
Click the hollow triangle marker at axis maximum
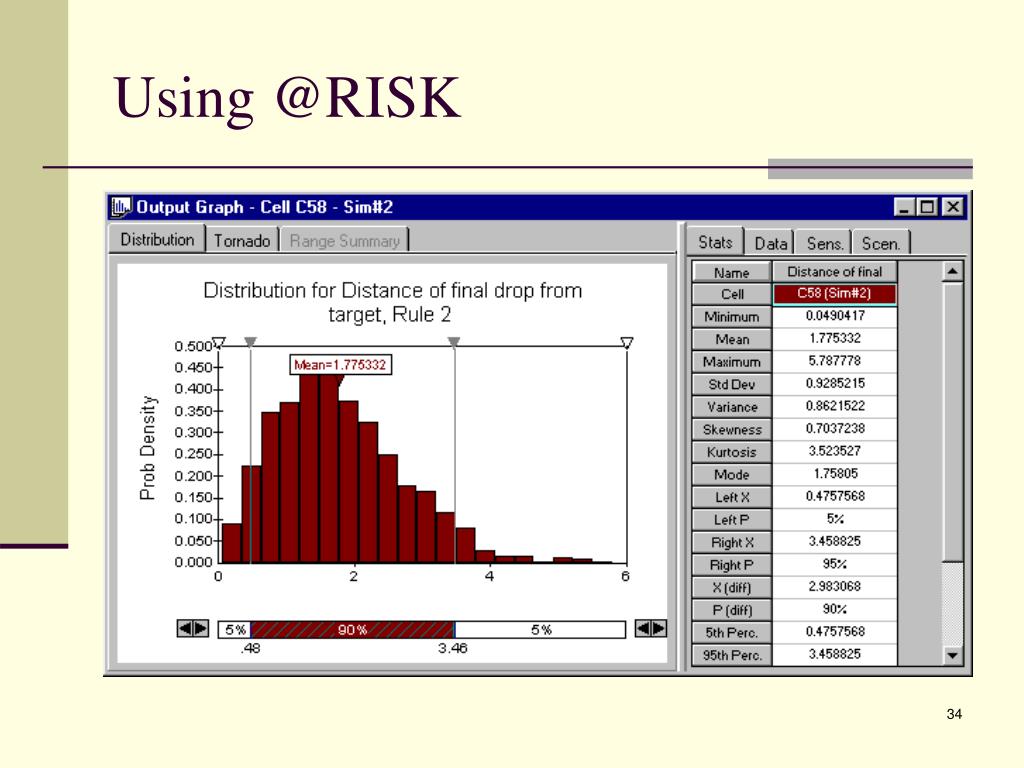pyautogui.click(x=627, y=342)
